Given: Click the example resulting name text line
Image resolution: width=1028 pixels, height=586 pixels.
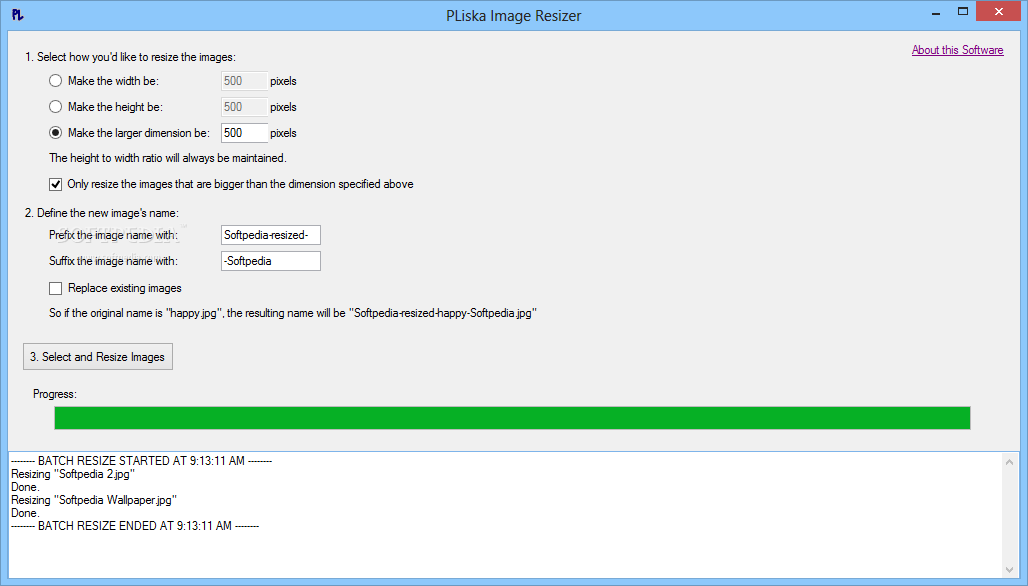Looking at the screenshot, I should (x=293, y=313).
